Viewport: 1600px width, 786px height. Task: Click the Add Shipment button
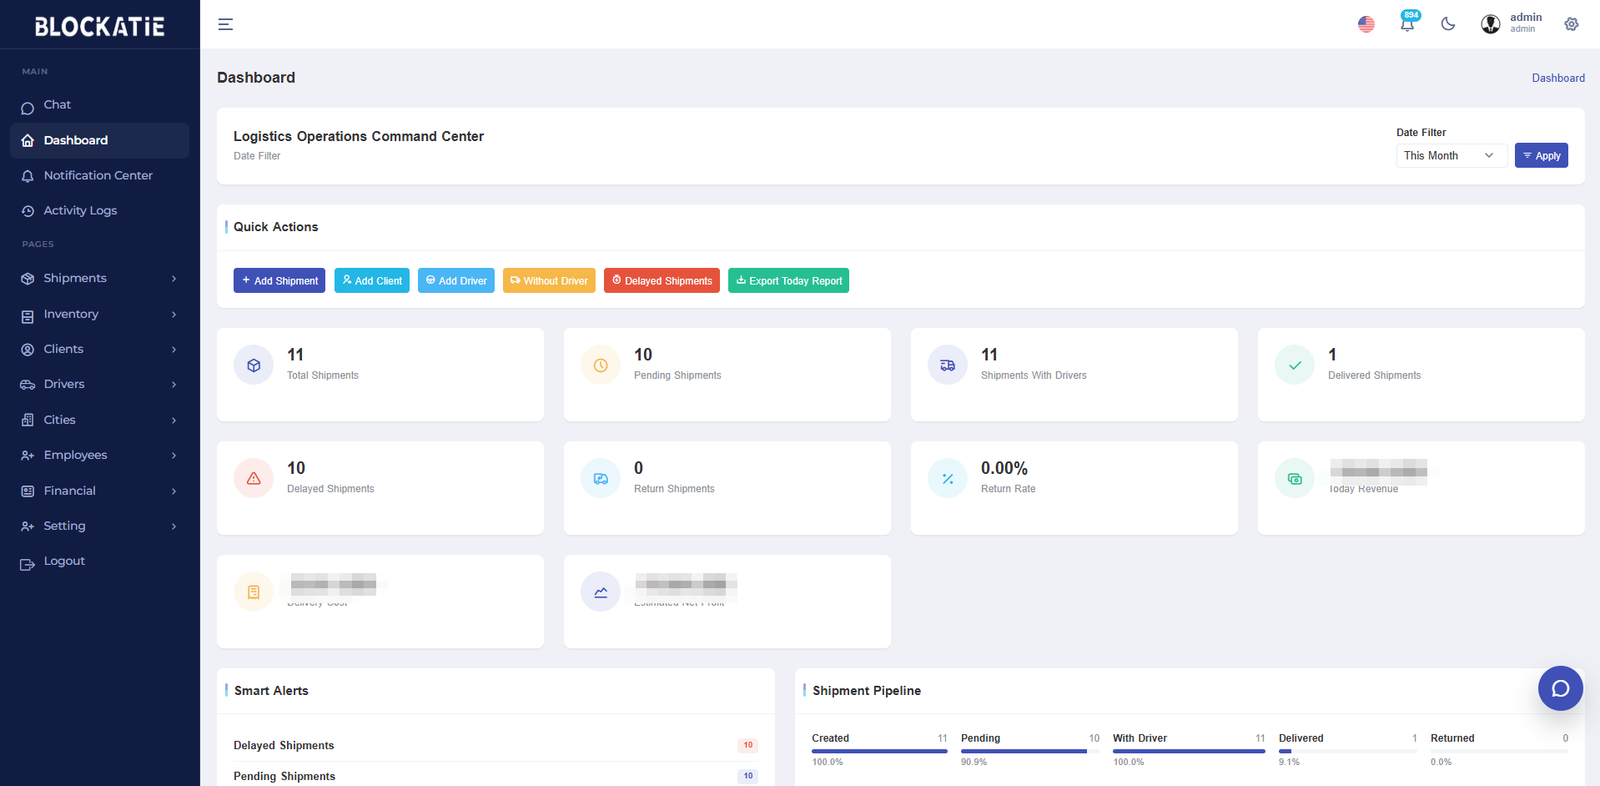tap(279, 281)
